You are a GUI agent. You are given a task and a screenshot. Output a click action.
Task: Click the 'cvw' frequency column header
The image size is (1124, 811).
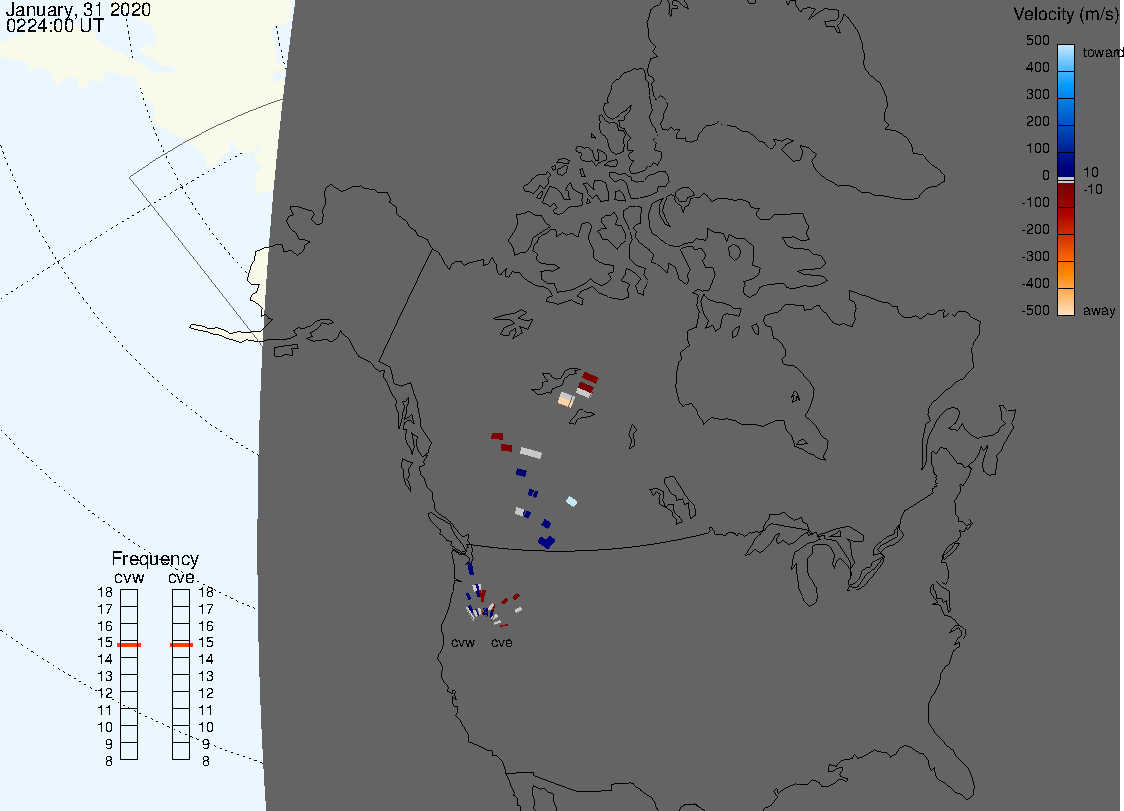[x=129, y=577]
